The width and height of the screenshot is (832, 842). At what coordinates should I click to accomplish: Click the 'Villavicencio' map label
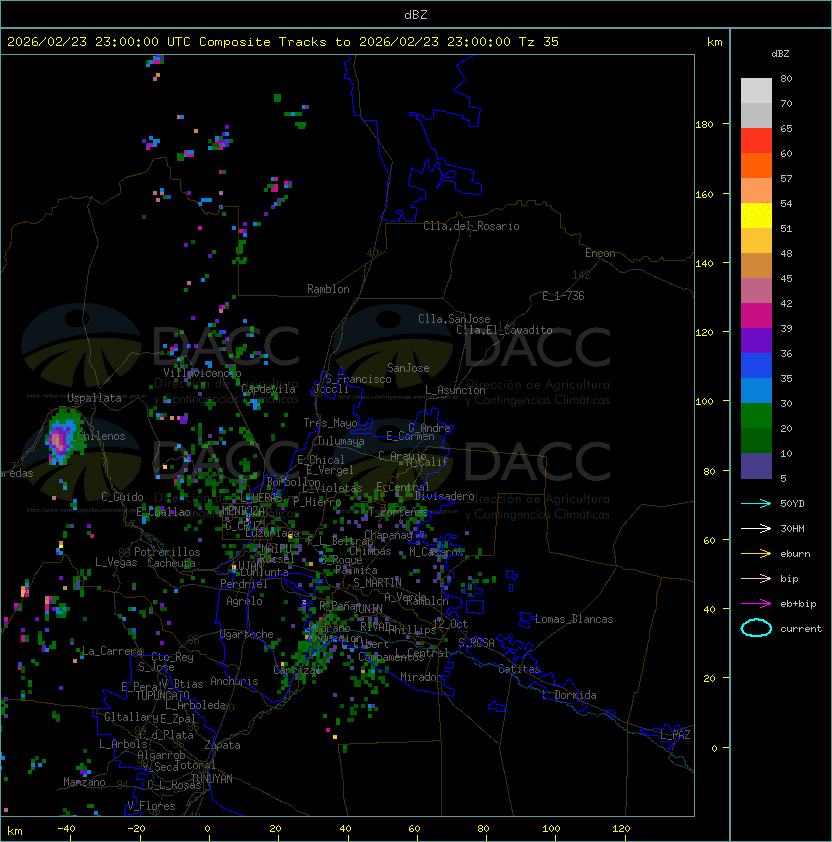202,373
